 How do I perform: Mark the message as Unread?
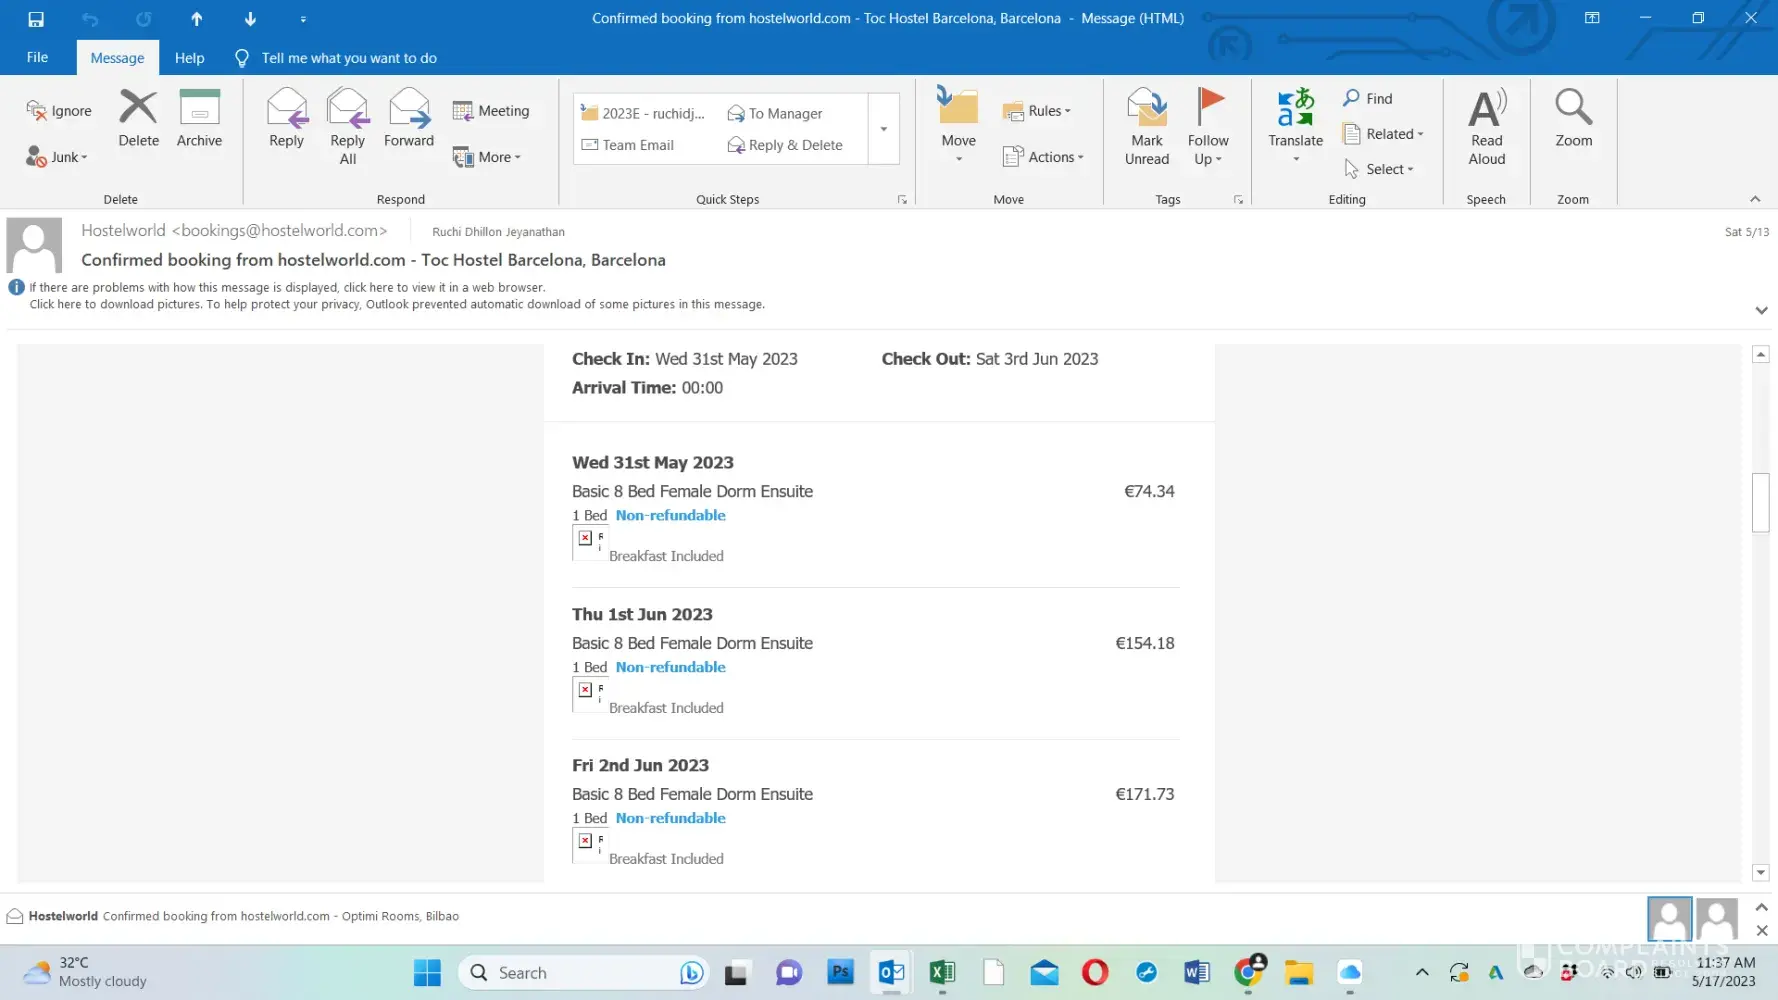tap(1146, 126)
